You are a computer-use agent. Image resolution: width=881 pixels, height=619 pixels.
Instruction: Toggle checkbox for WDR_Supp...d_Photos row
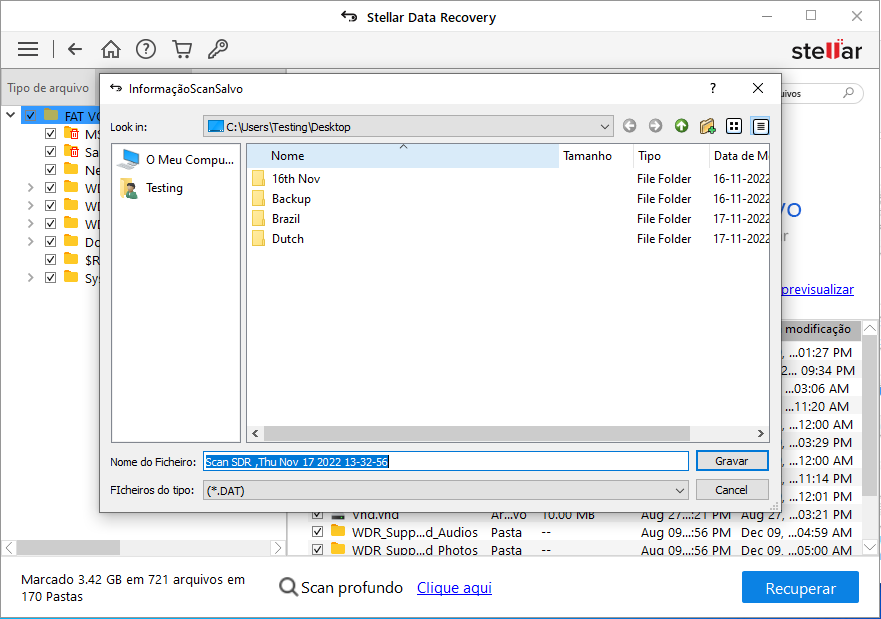[x=317, y=549]
